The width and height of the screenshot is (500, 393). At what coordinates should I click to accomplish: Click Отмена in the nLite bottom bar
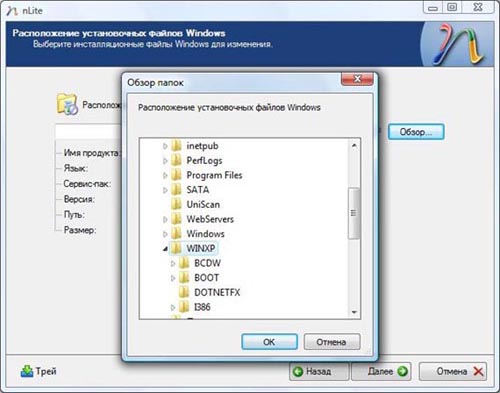(453, 371)
